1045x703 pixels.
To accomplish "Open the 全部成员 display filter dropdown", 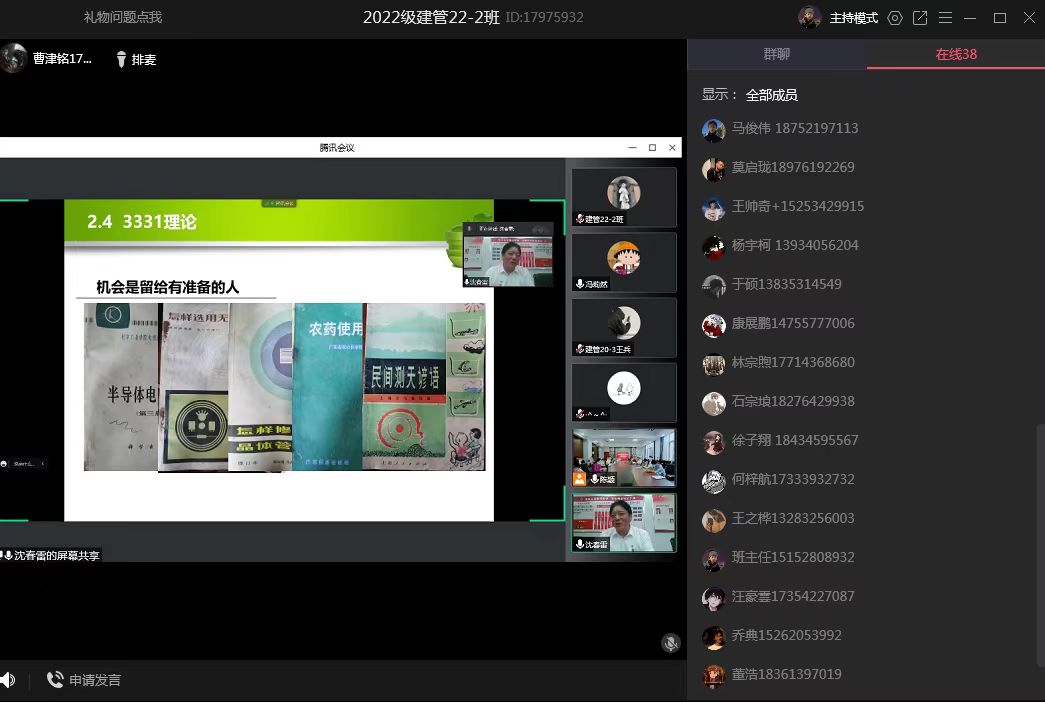I will pyautogui.click(x=771, y=95).
